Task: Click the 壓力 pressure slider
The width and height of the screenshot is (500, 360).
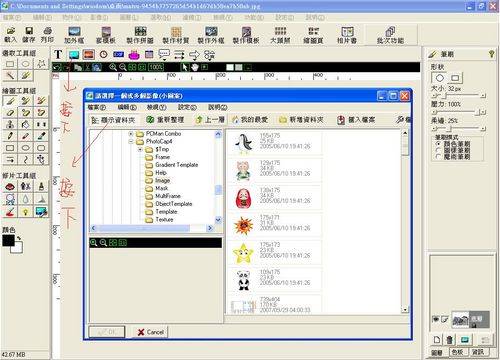Action: point(459,112)
